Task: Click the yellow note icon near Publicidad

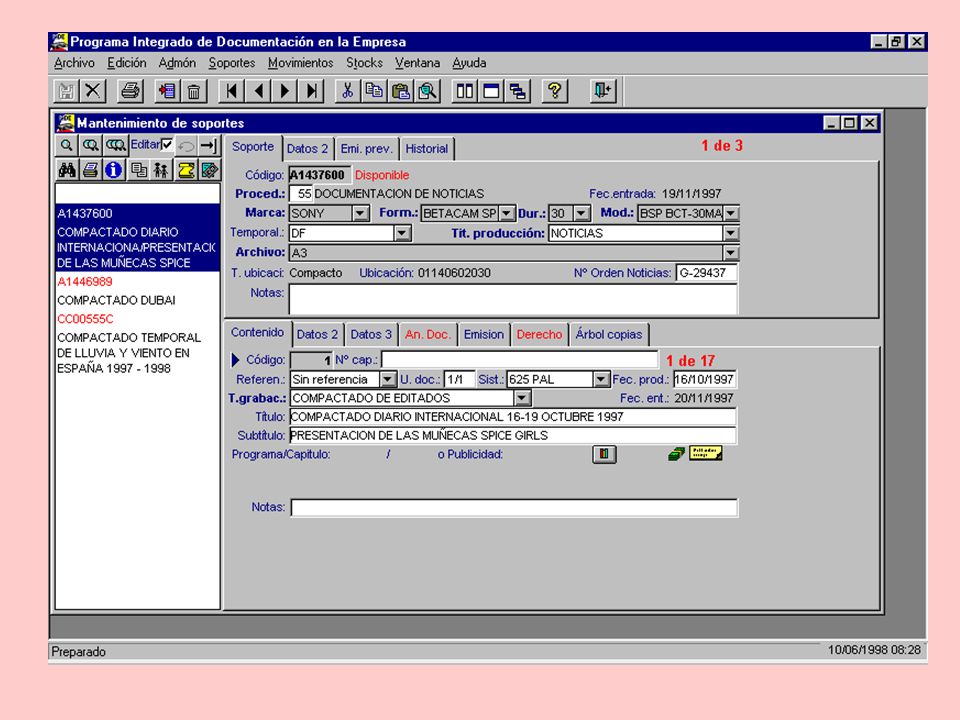Action: coord(706,454)
